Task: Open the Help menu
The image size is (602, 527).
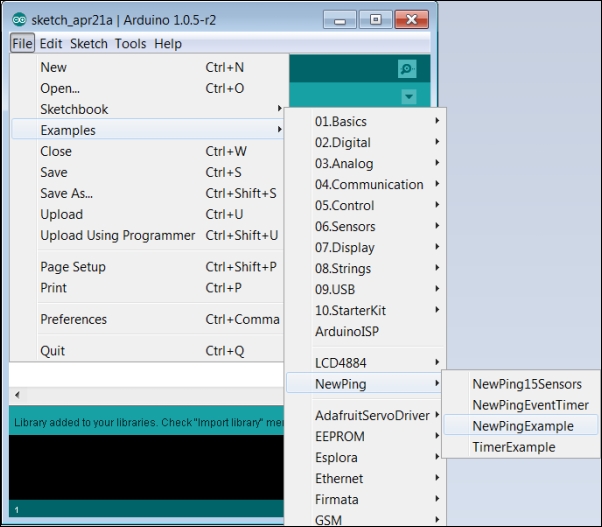Action: (x=168, y=43)
